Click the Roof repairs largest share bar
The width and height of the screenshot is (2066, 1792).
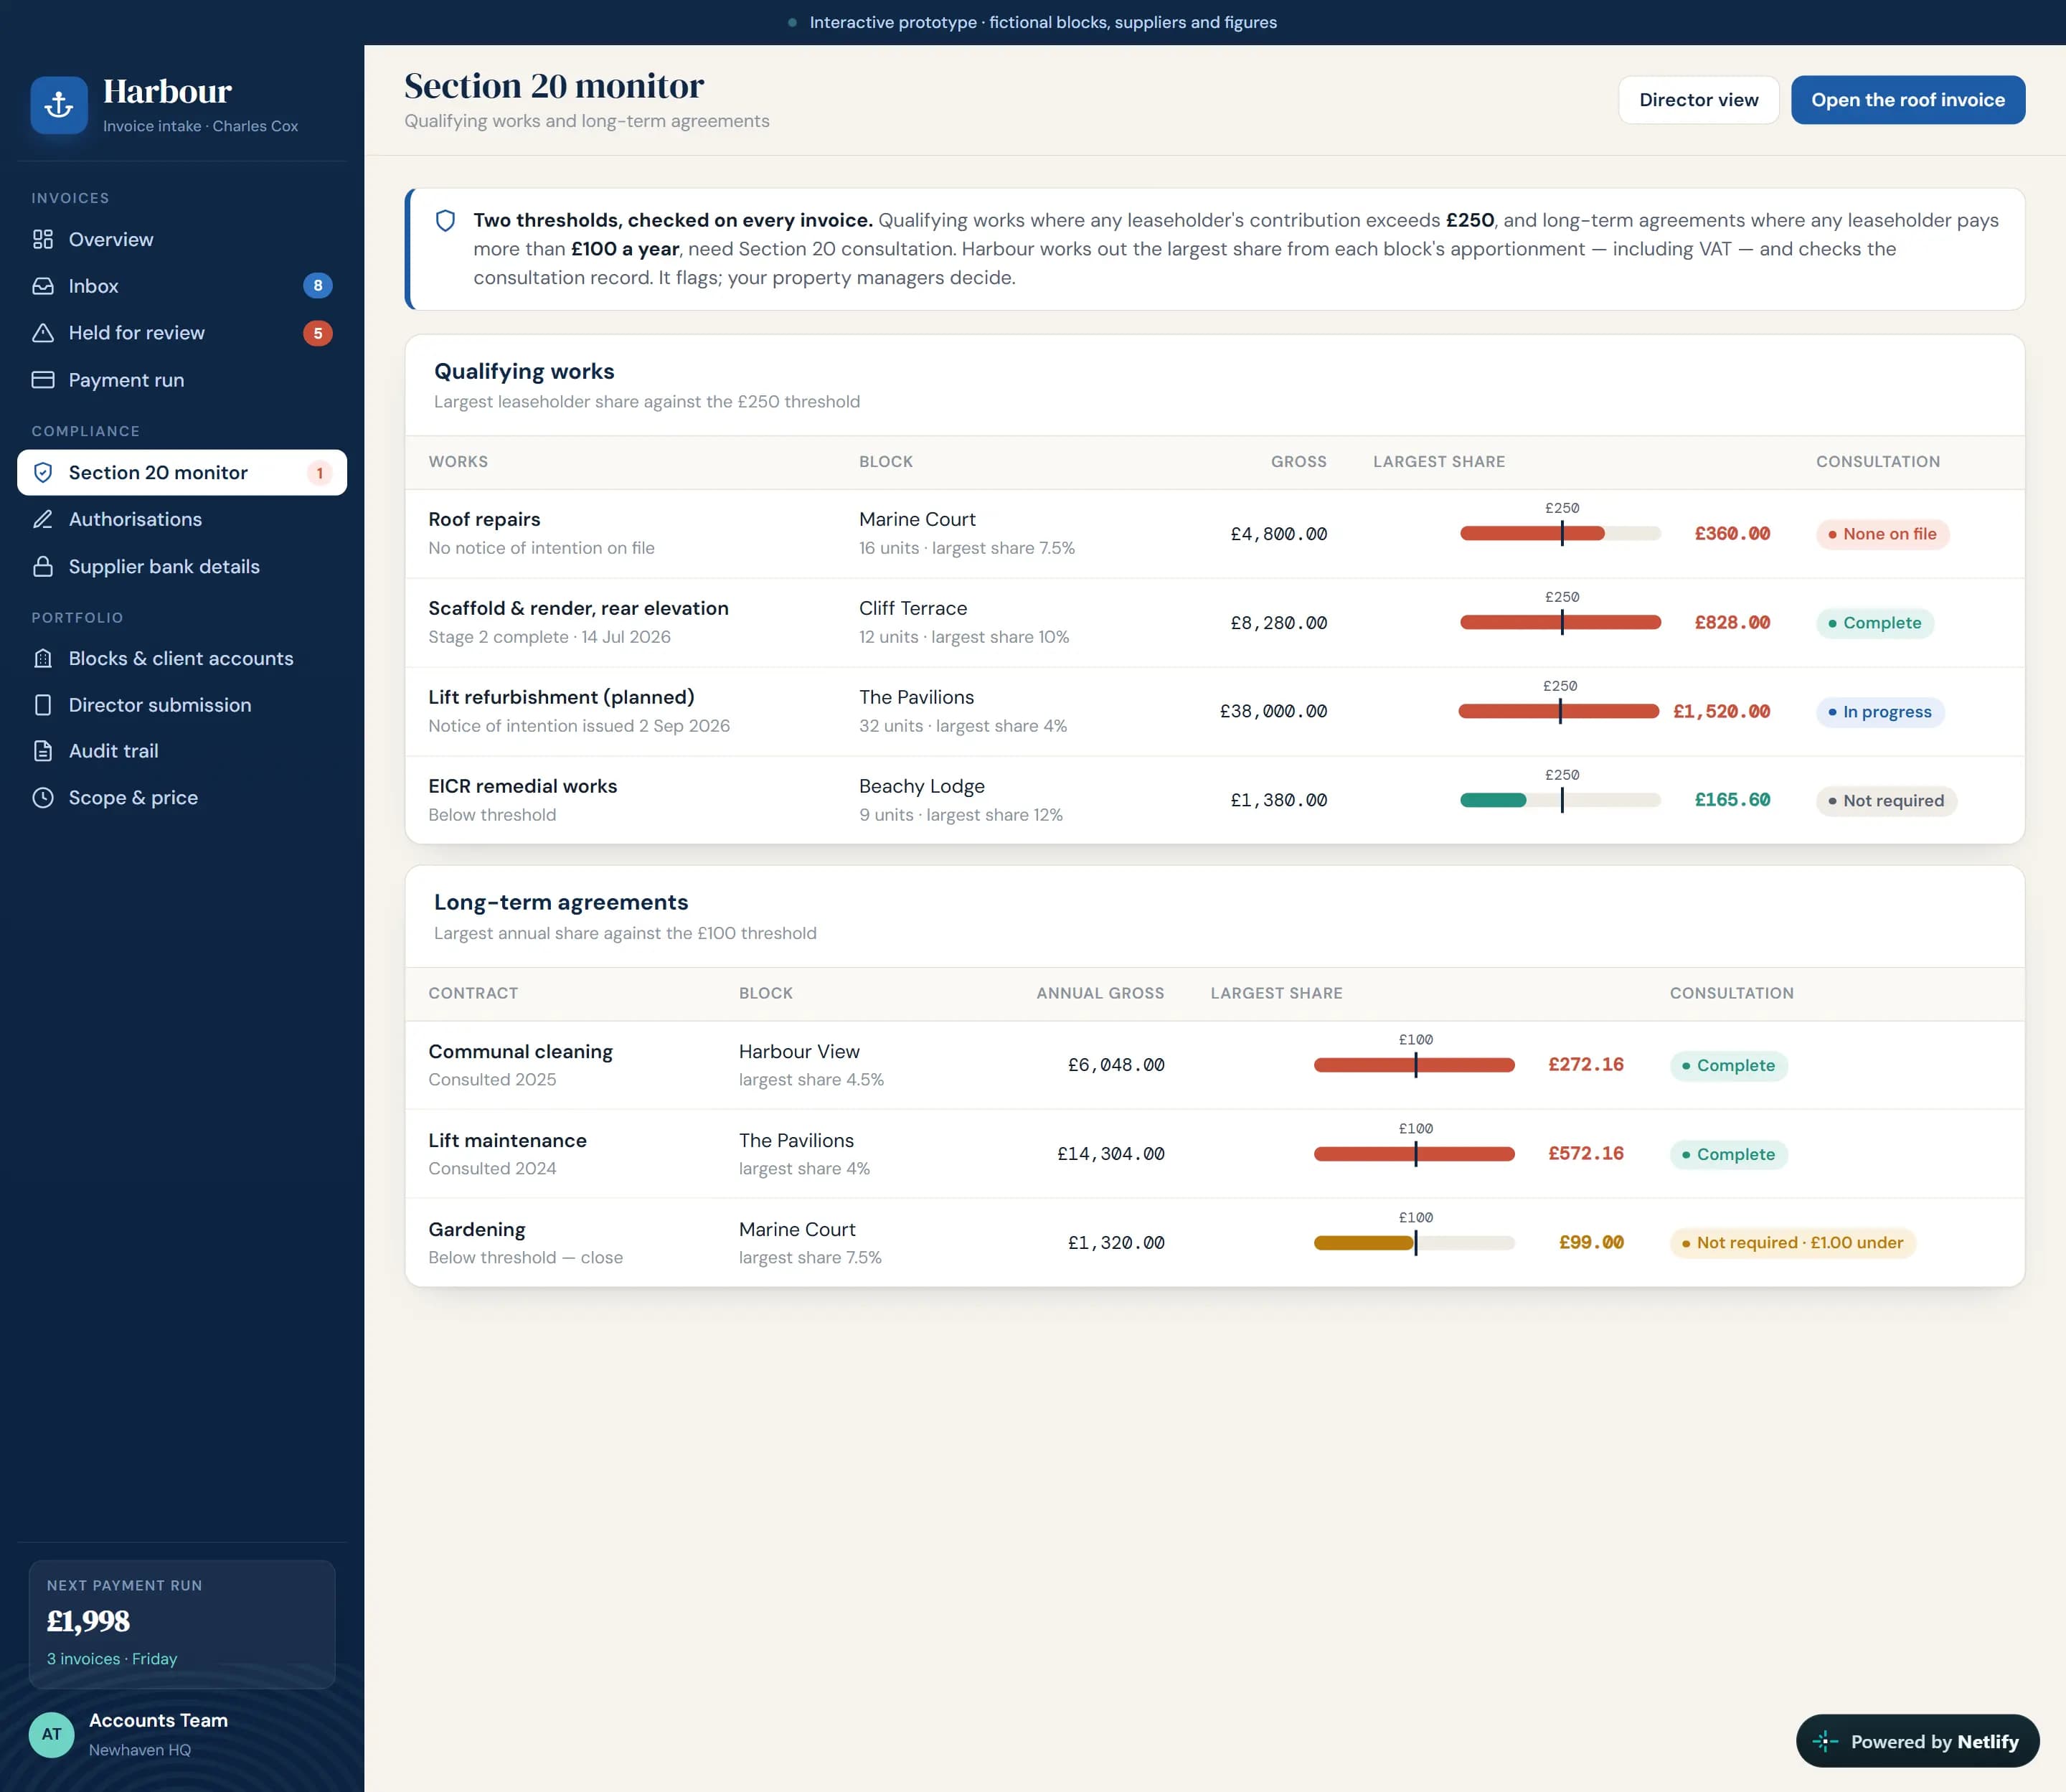1560,534
